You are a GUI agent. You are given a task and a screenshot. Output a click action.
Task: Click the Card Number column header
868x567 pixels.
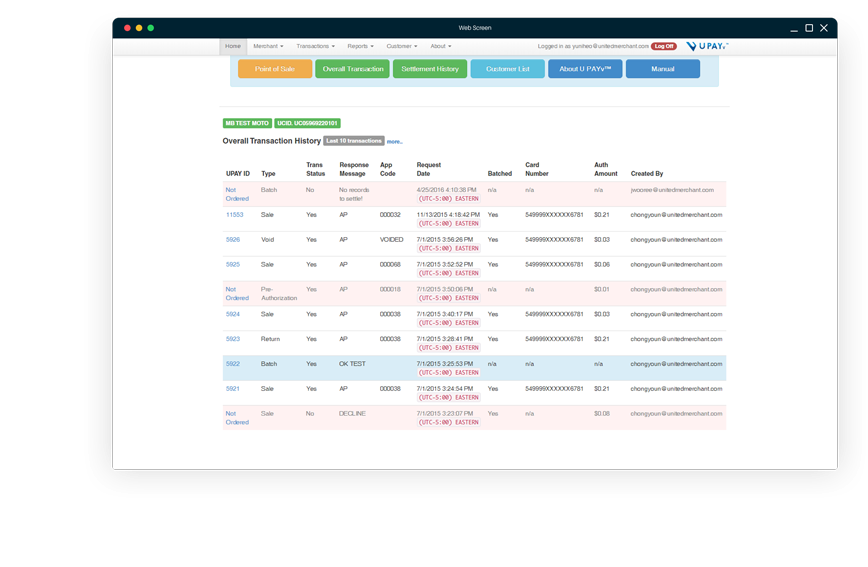[x=536, y=169]
